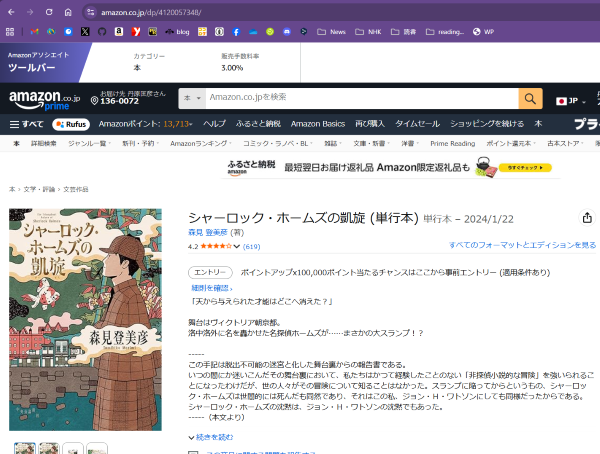The height and width of the screenshot is (454, 600).
Task: Open the Amazon bookmark icon in bookmarks bar
Action: click(x=119, y=32)
